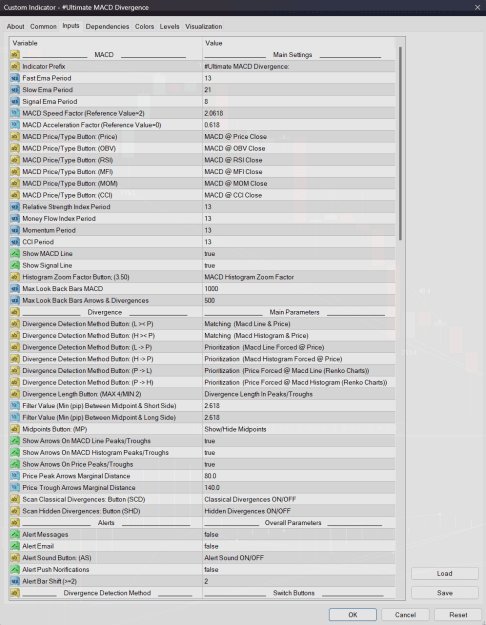Click bool icon beside Show Arrows On Price Peaks/Troughs

15,464
